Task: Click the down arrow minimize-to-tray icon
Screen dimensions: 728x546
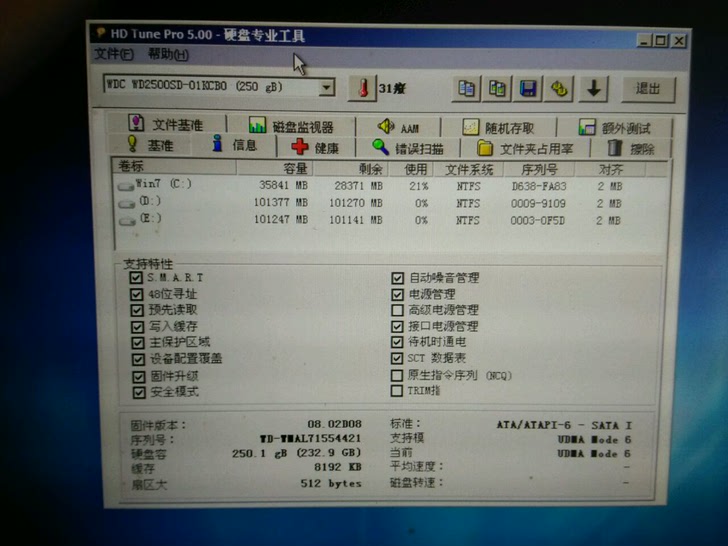Action: pos(593,88)
